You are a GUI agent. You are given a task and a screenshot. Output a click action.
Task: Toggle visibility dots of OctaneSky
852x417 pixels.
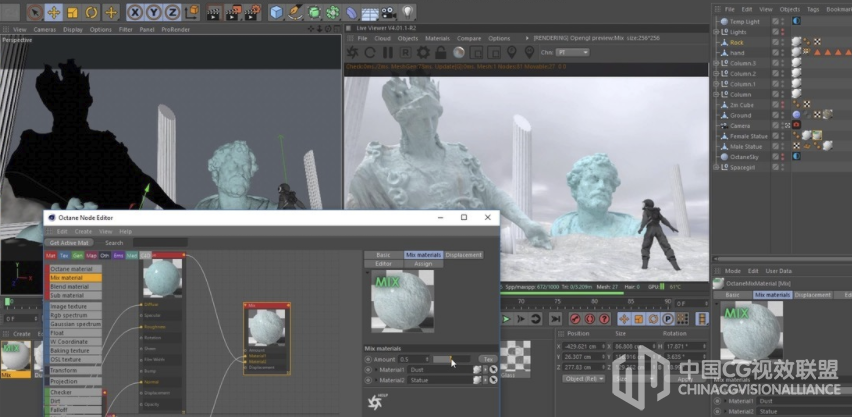pyautogui.click(x=782, y=157)
